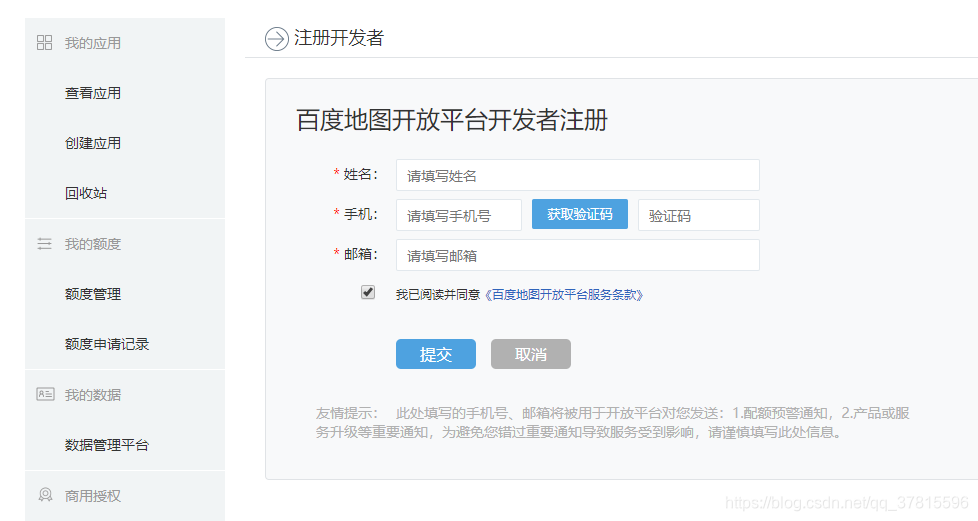Click the arrow circle icon beside 注册开发者

(276, 39)
